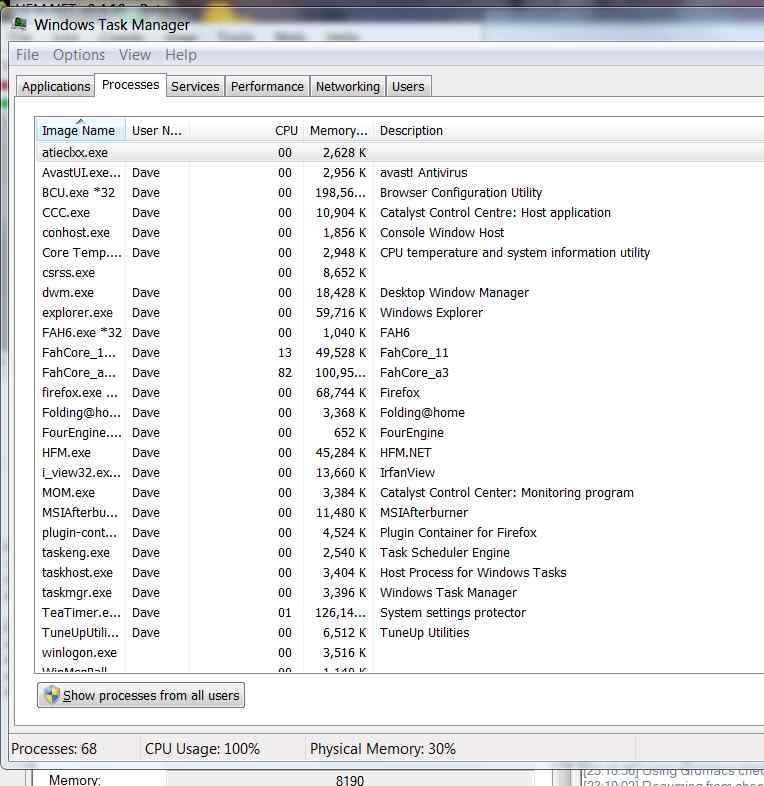Switch to the Performance tab

(x=267, y=87)
